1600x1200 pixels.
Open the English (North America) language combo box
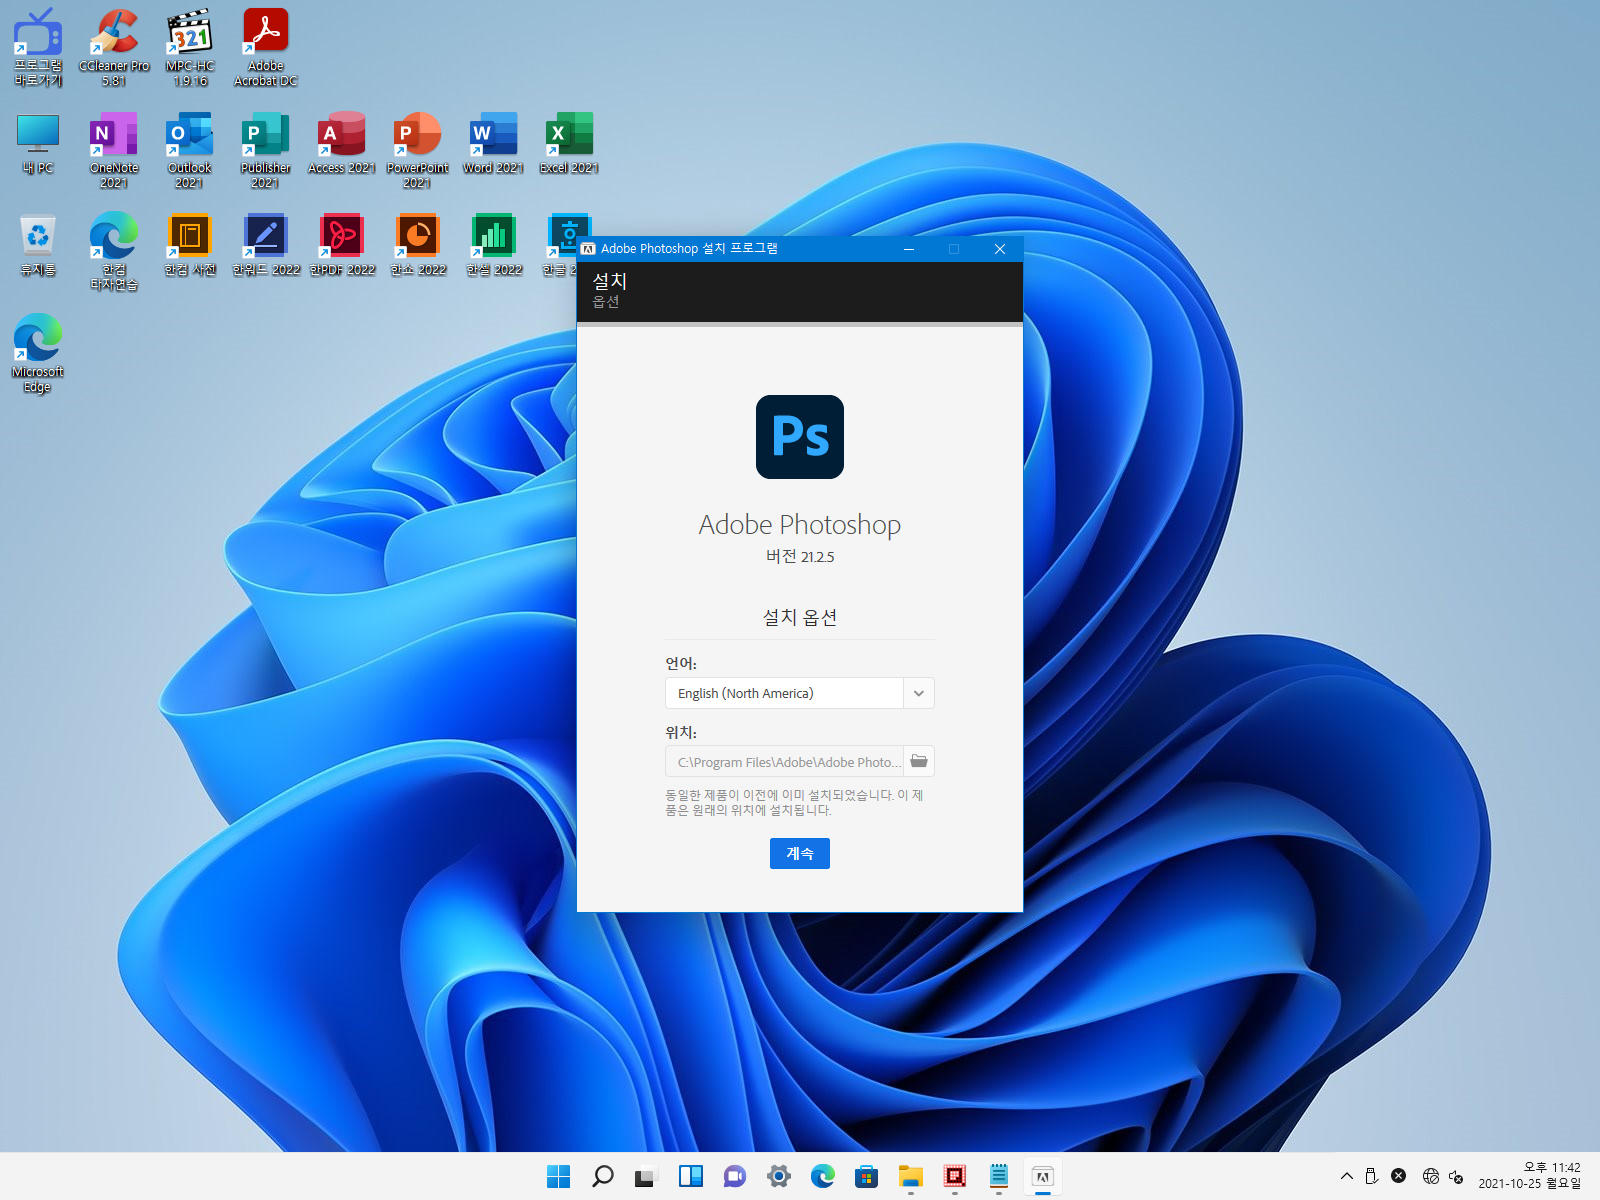coord(800,693)
